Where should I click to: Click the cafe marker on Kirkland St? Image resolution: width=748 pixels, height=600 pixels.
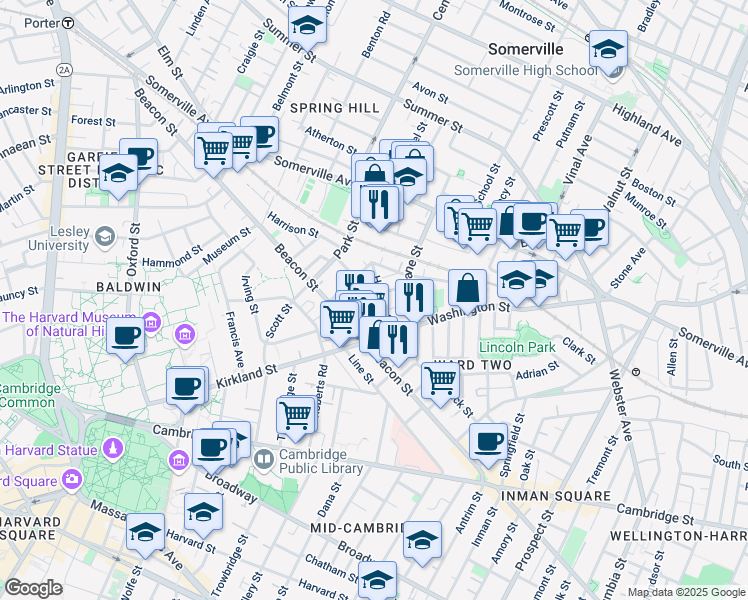[x=186, y=387]
